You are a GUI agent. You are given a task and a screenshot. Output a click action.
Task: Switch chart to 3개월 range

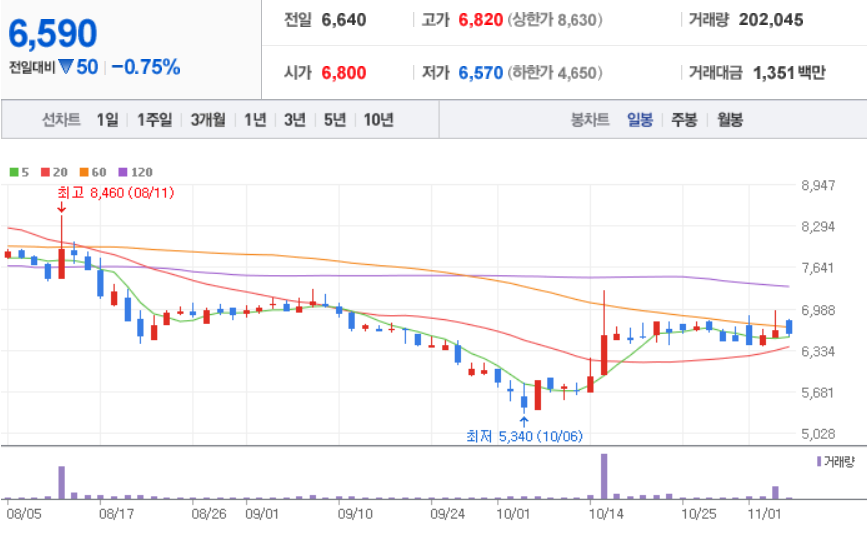[x=208, y=119]
